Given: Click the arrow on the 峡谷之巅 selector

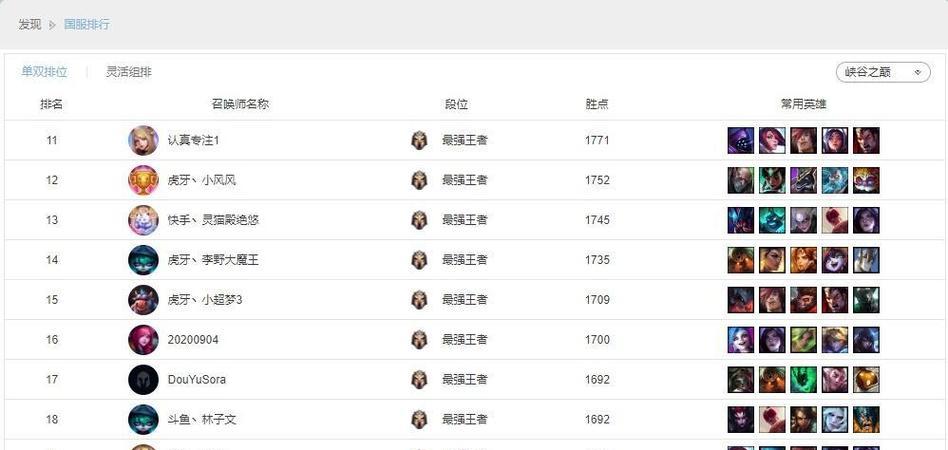Looking at the screenshot, I should pyautogui.click(x=918, y=73).
